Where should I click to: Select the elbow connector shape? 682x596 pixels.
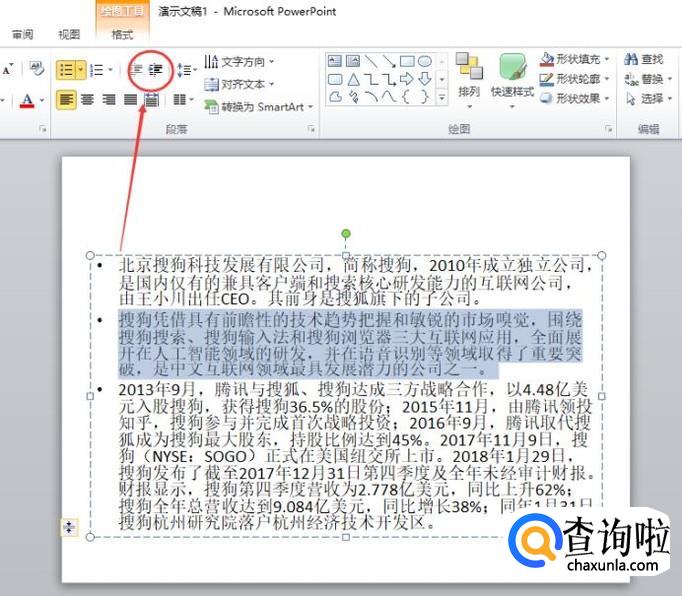(x=371, y=79)
